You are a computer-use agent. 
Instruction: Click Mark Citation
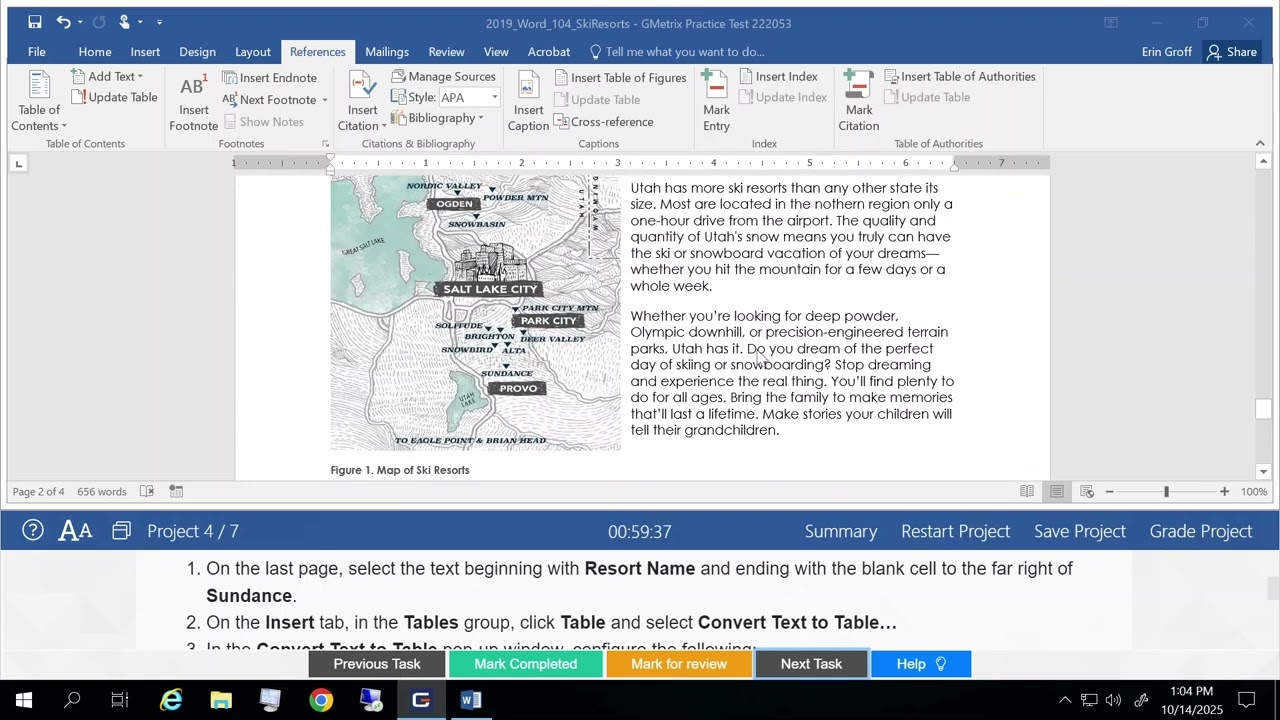858,101
